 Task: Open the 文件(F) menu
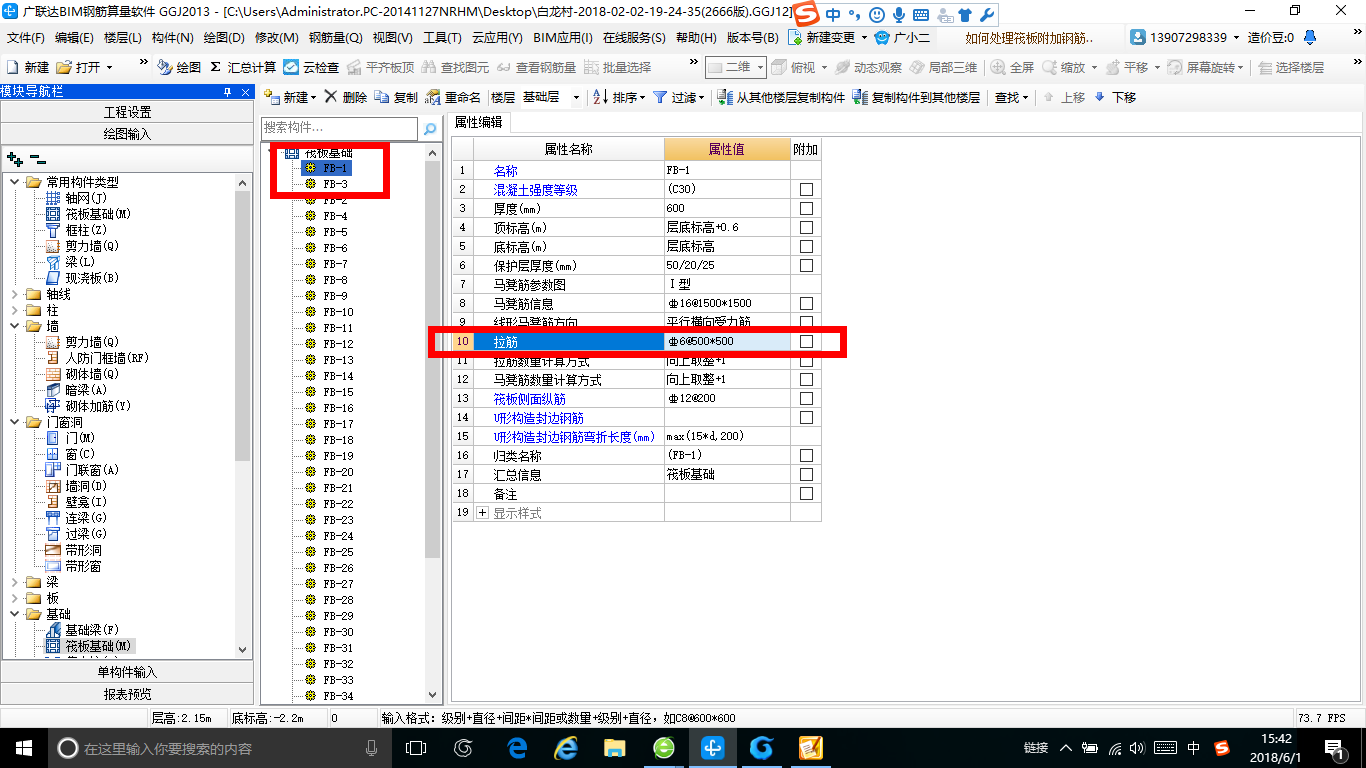tap(26, 37)
